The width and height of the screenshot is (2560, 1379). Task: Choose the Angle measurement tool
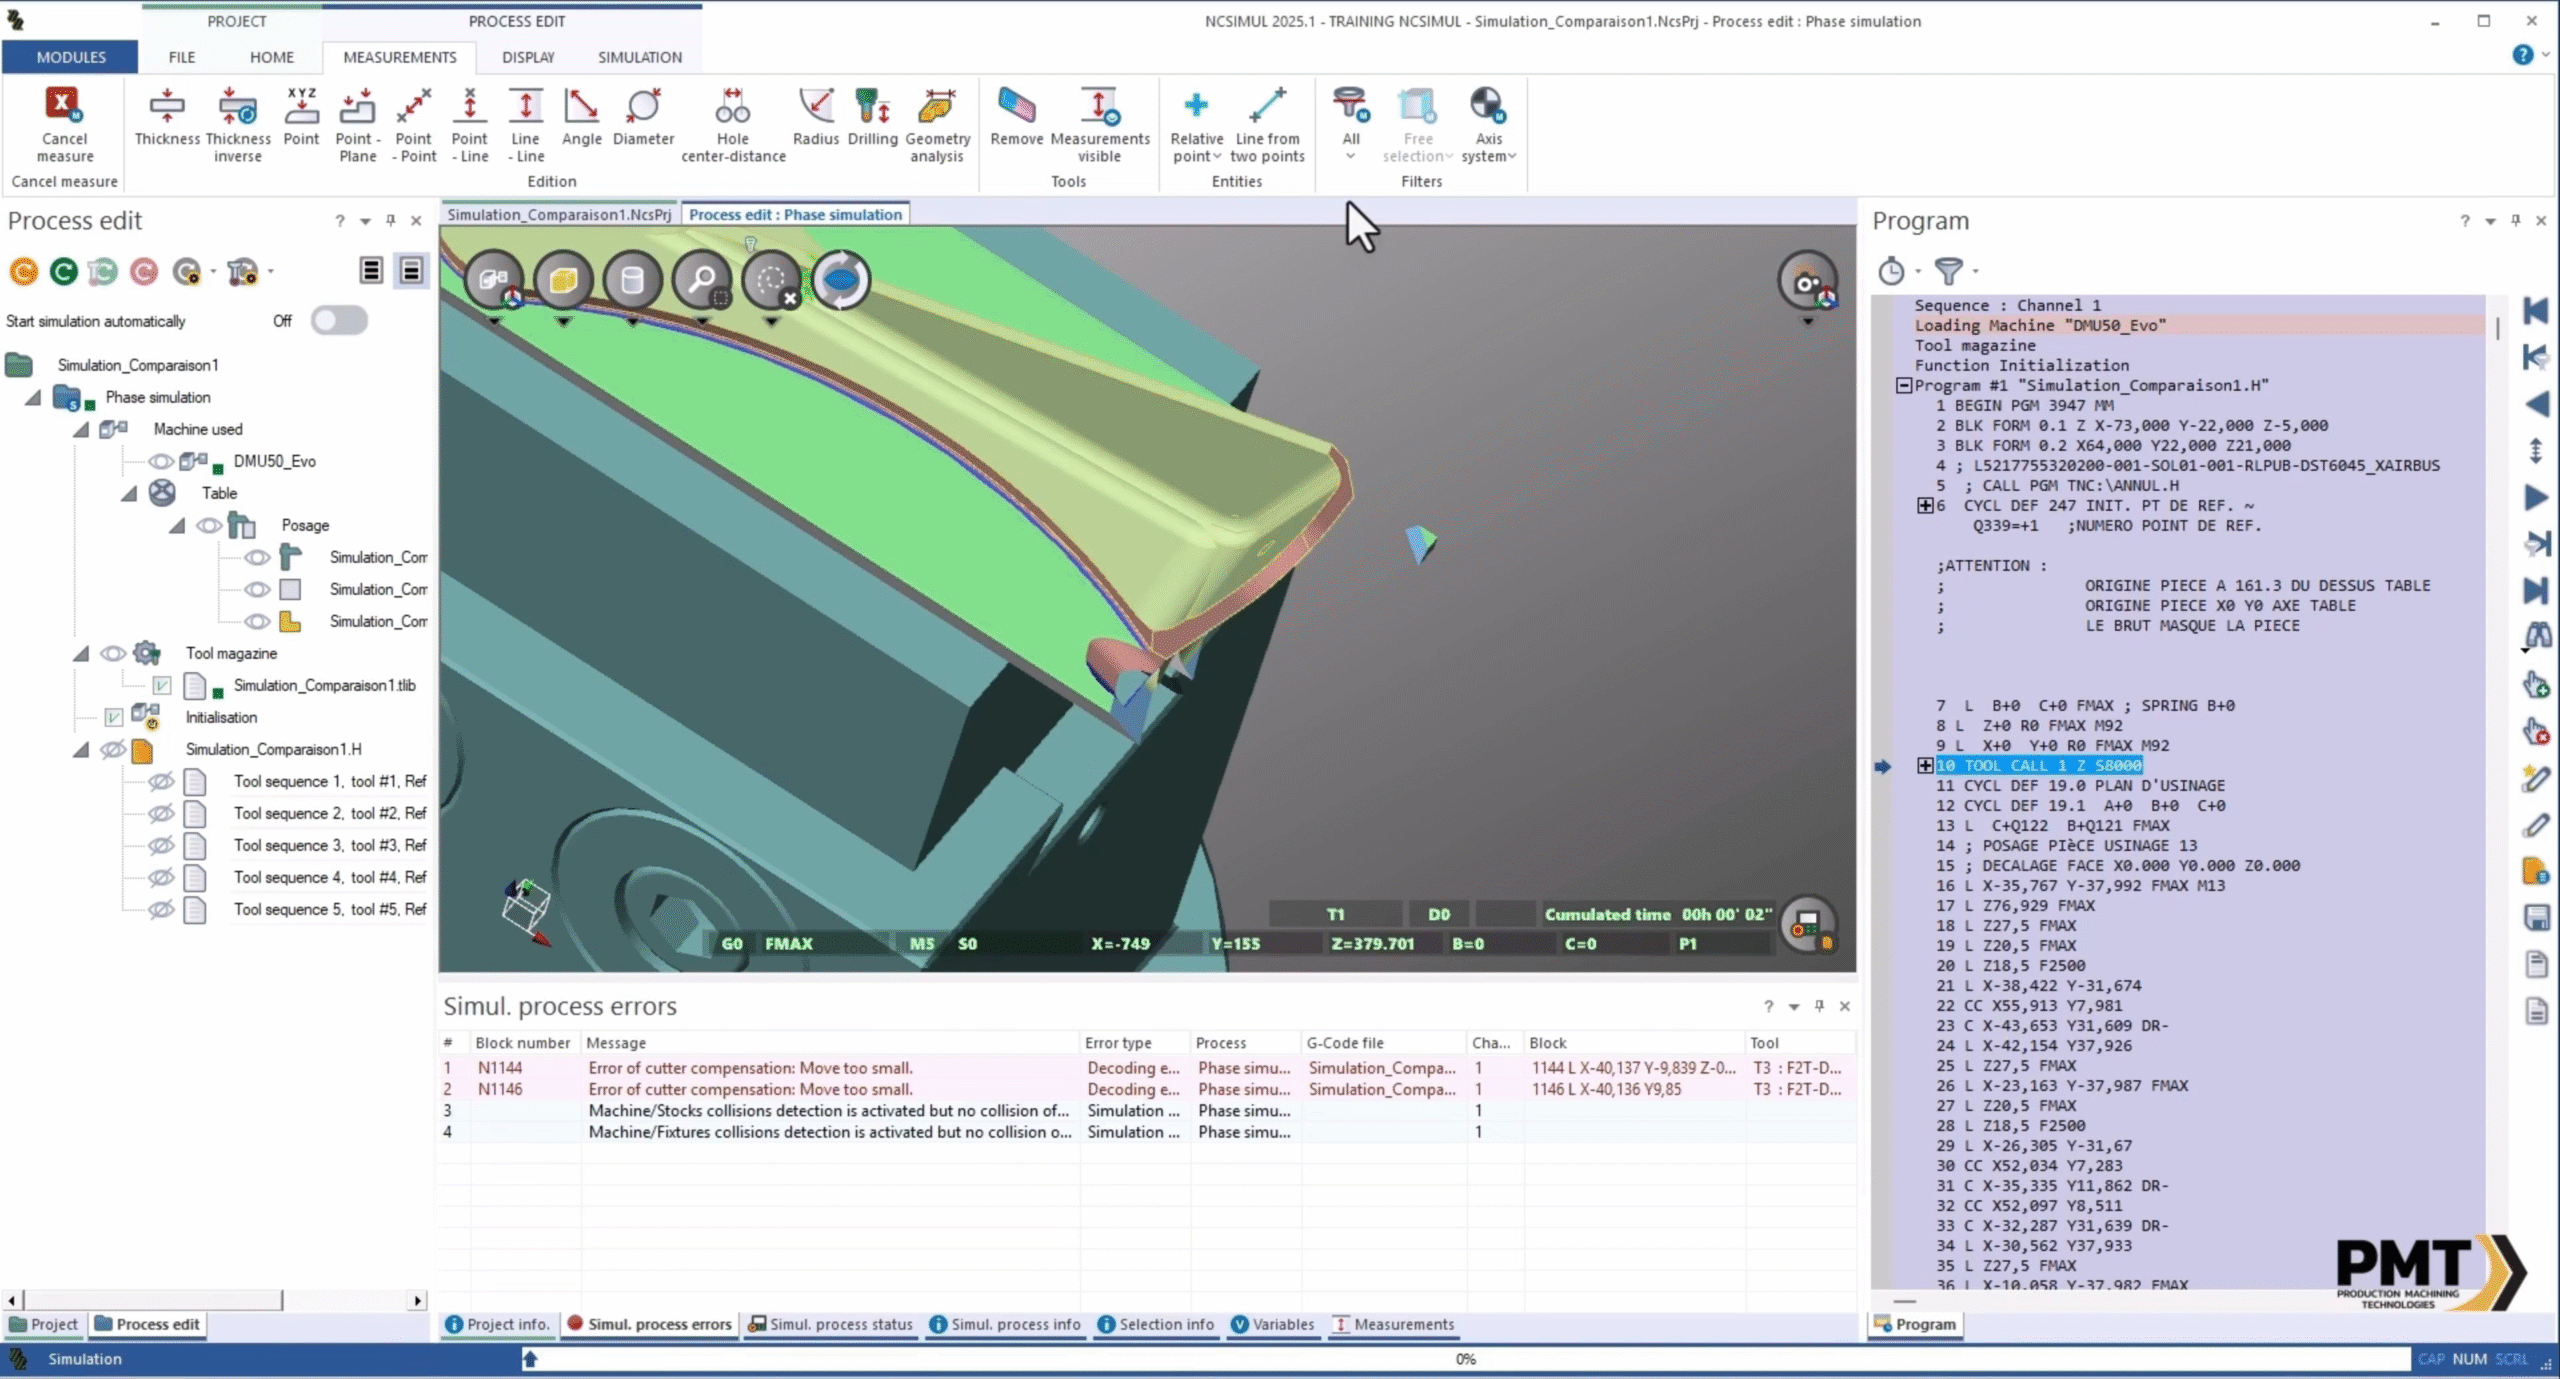[581, 118]
